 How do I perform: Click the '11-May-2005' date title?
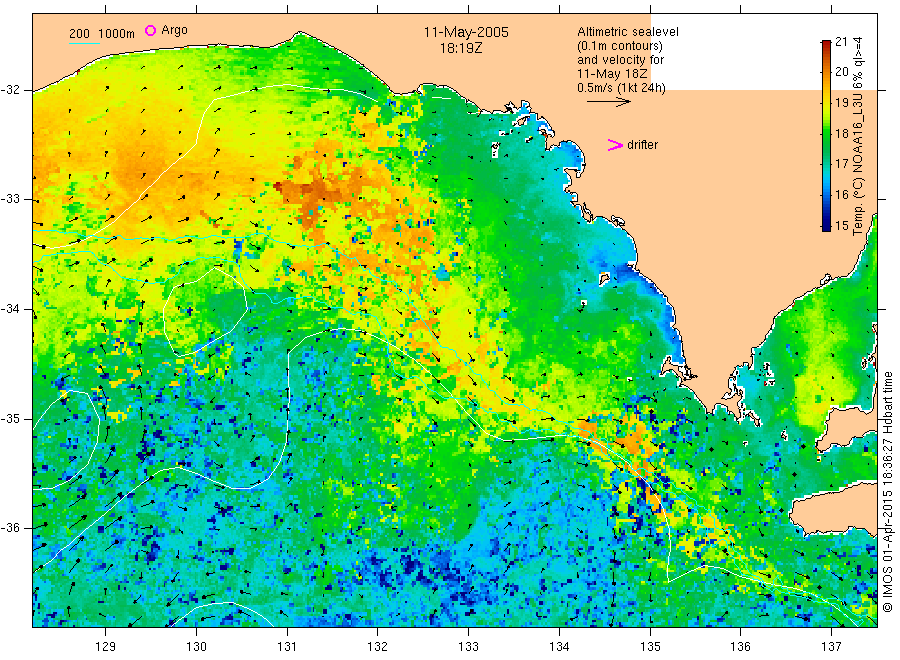(466, 32)
